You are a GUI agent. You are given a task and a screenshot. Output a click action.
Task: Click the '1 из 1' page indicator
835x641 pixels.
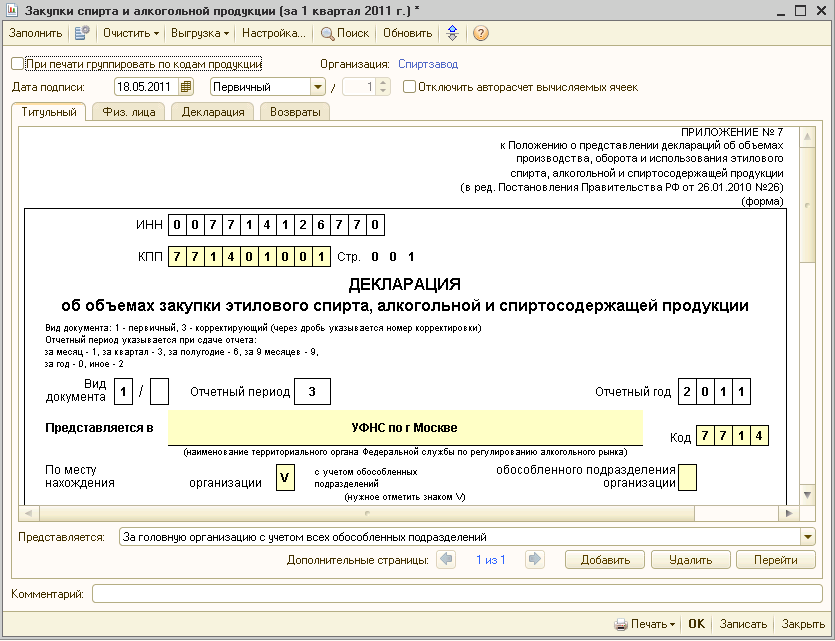tap(490, 560)
